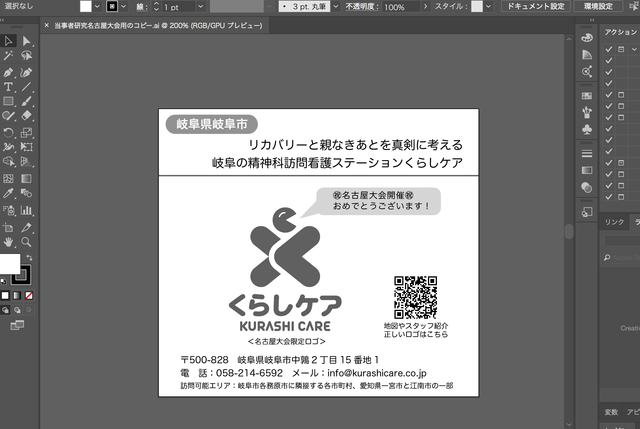Toggle the second Actions row checkmark
640x429 pixels.
(x=609, y=60)
